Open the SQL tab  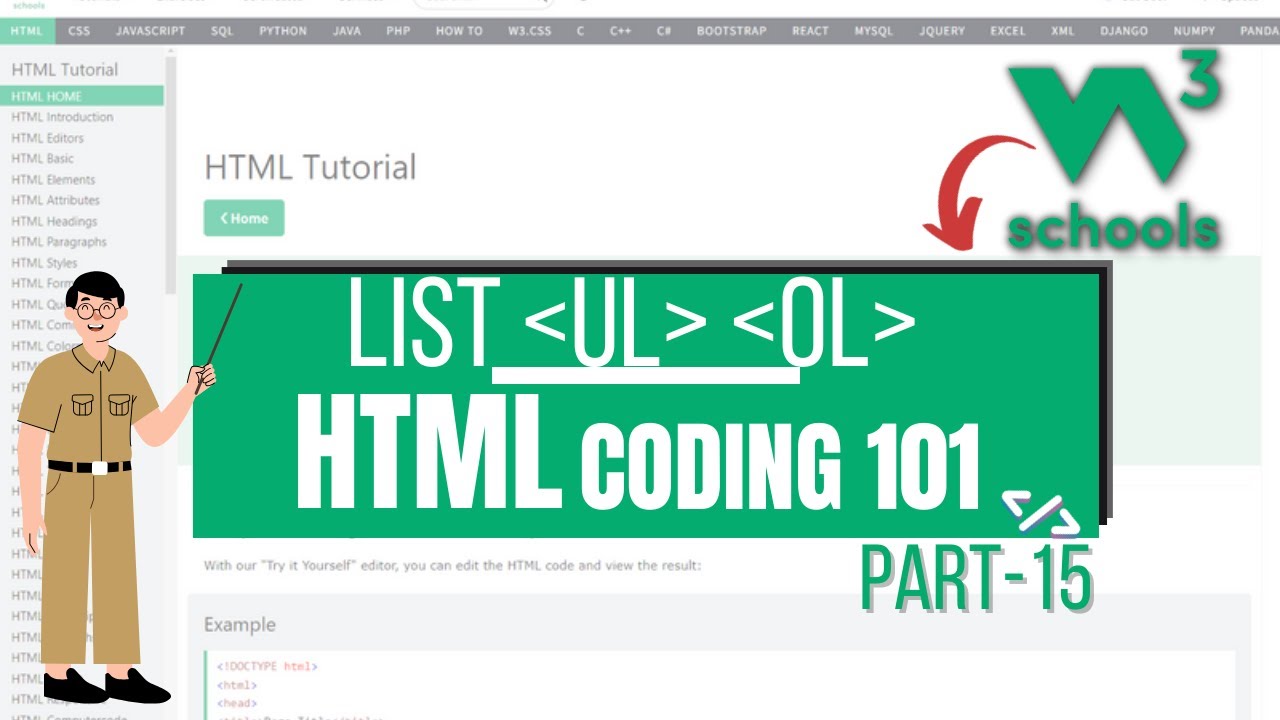[222, 31]
